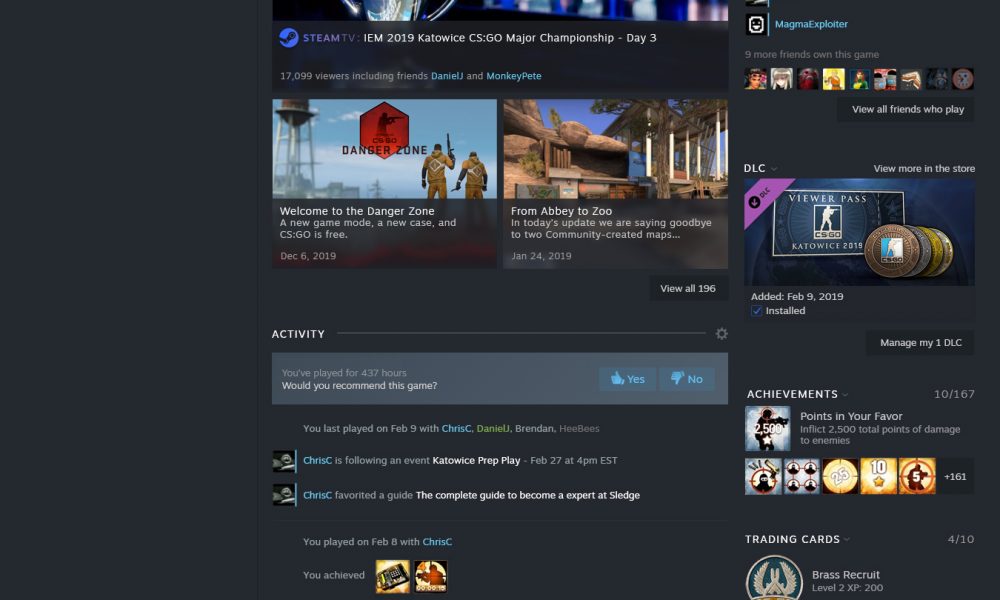
Task: Open friend avatar with headband-wearing face
Action: (755, 79)
